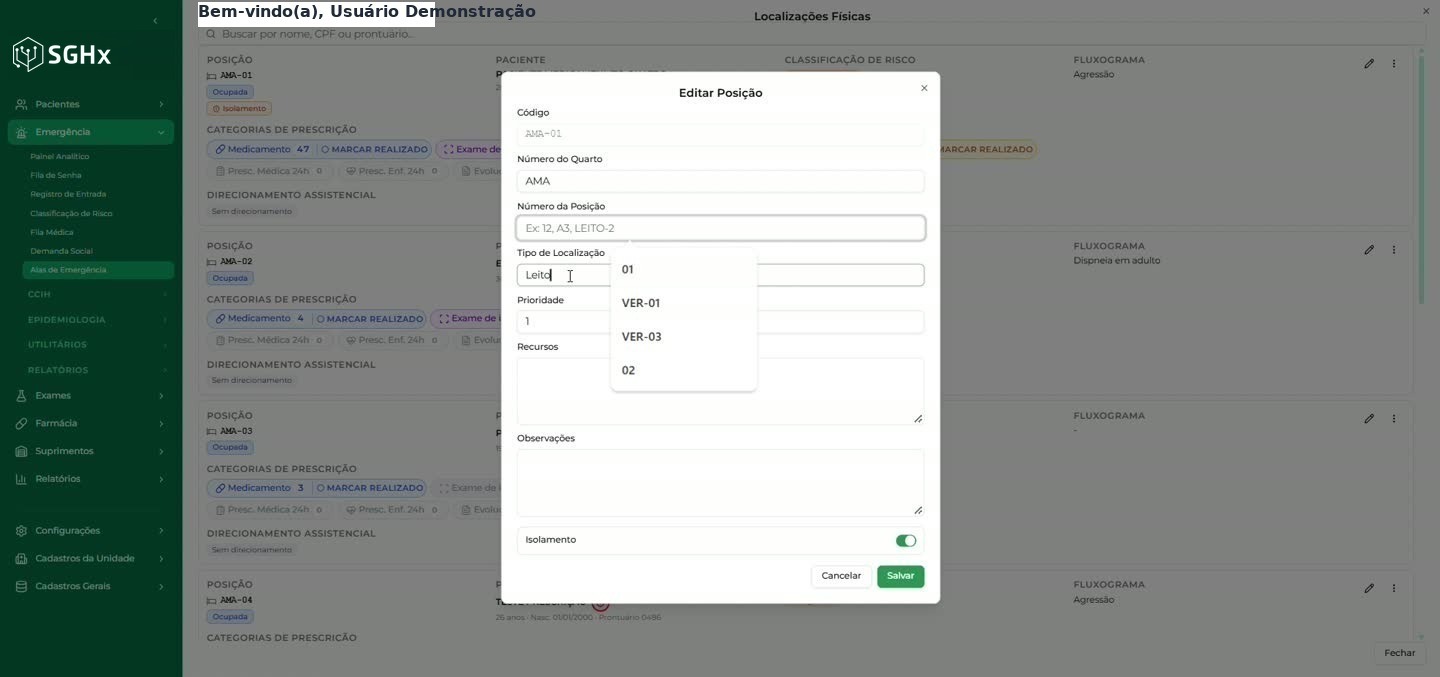The image size is (1440, 677).
Task: Open the Farmácia menu
Action: click(x=90, y=423)
